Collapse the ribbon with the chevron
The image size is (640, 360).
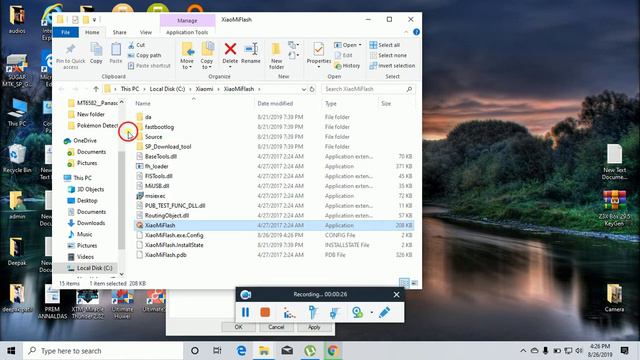point(406,32)
